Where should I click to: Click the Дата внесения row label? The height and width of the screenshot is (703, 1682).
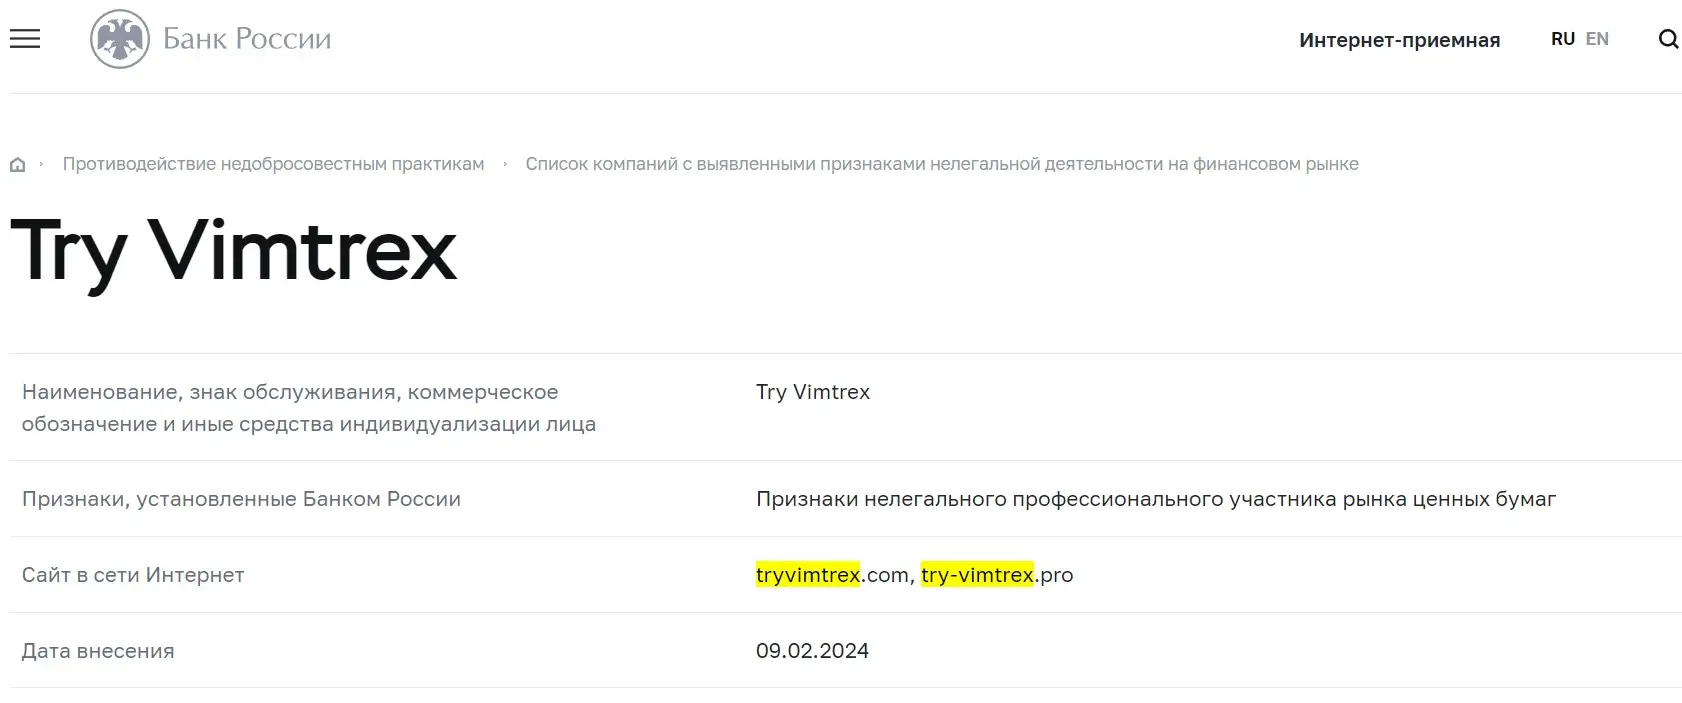97,650
